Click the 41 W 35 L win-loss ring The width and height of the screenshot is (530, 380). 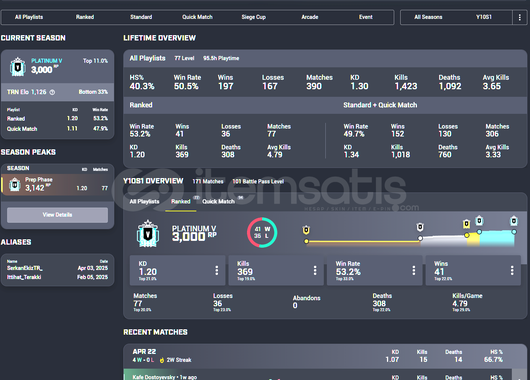[262, 233]
